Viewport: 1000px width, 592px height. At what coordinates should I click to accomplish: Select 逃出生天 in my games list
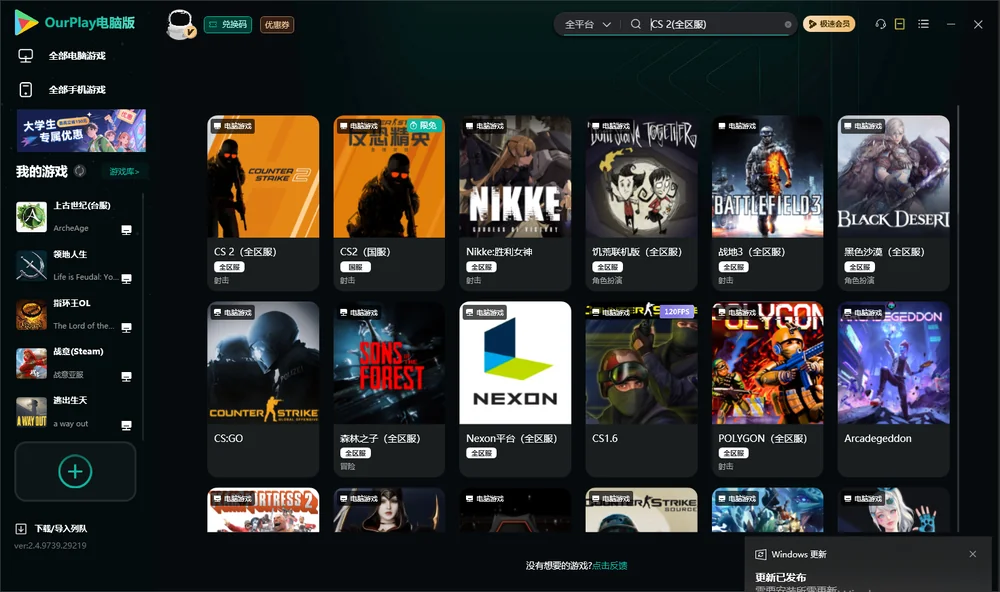(x=75, y=412)
